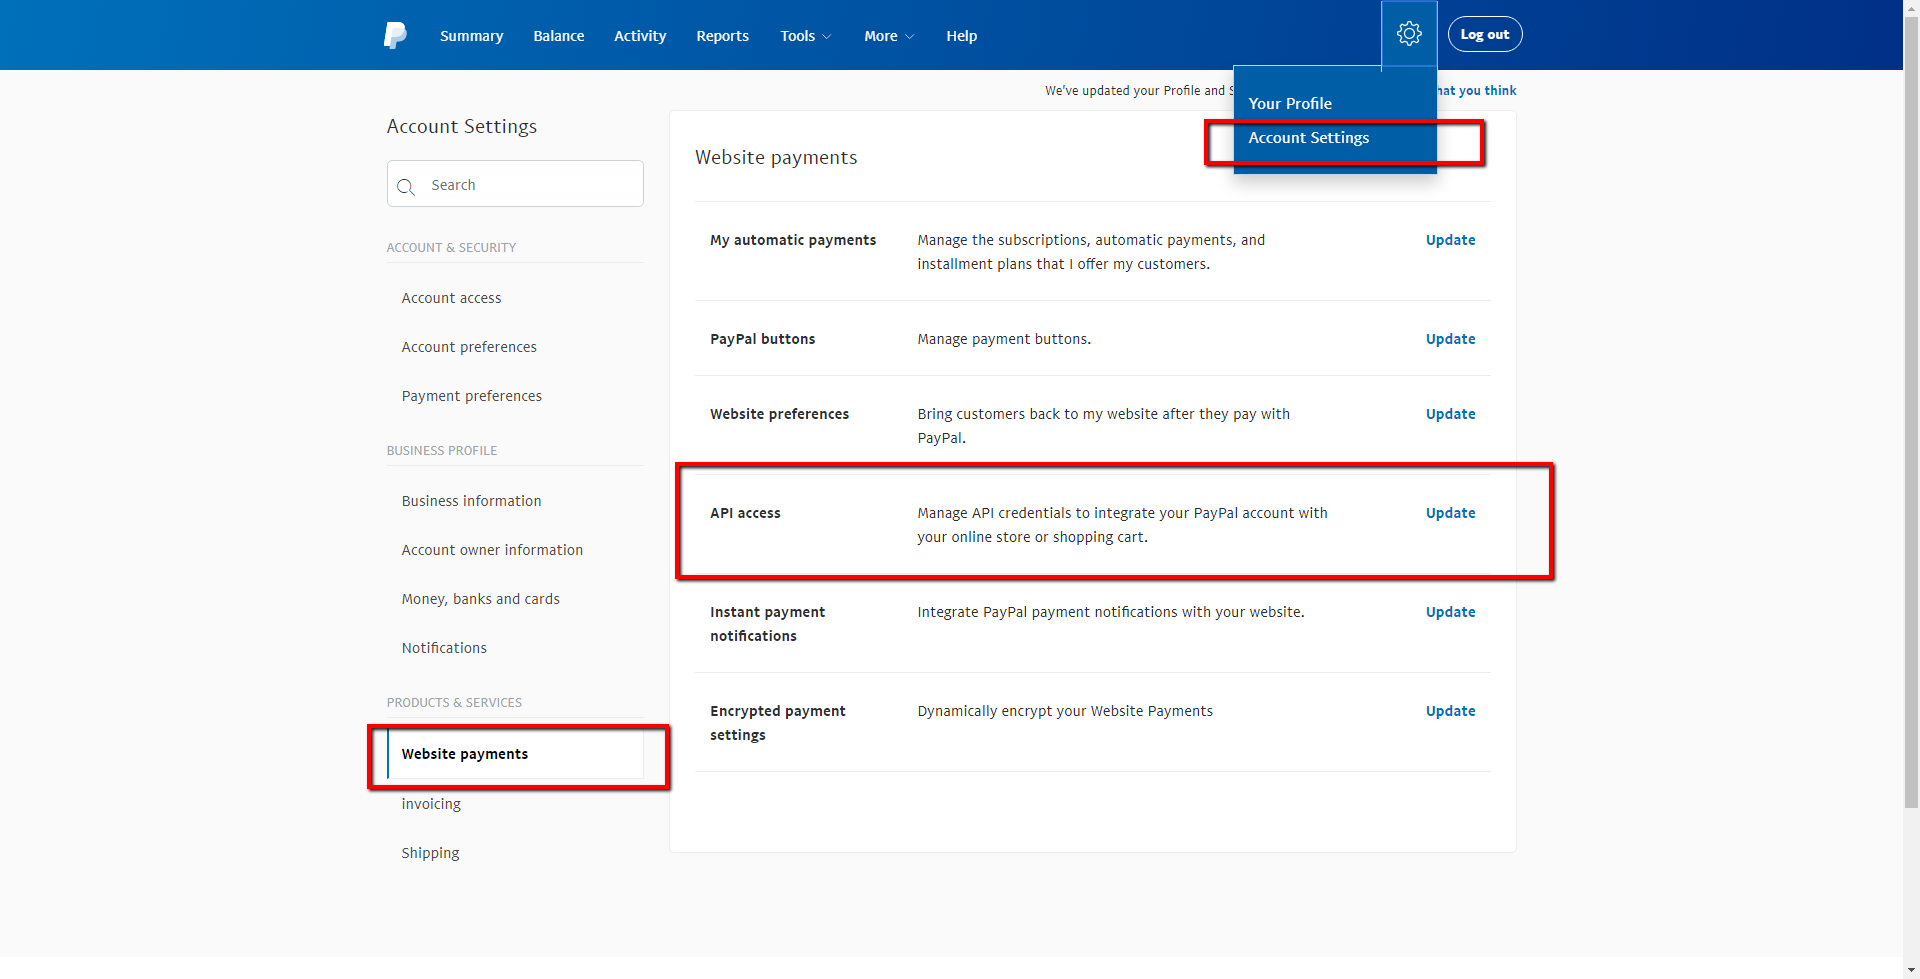
Task: Focus the Account Settings search field
Action: click(x=515, y=184)
